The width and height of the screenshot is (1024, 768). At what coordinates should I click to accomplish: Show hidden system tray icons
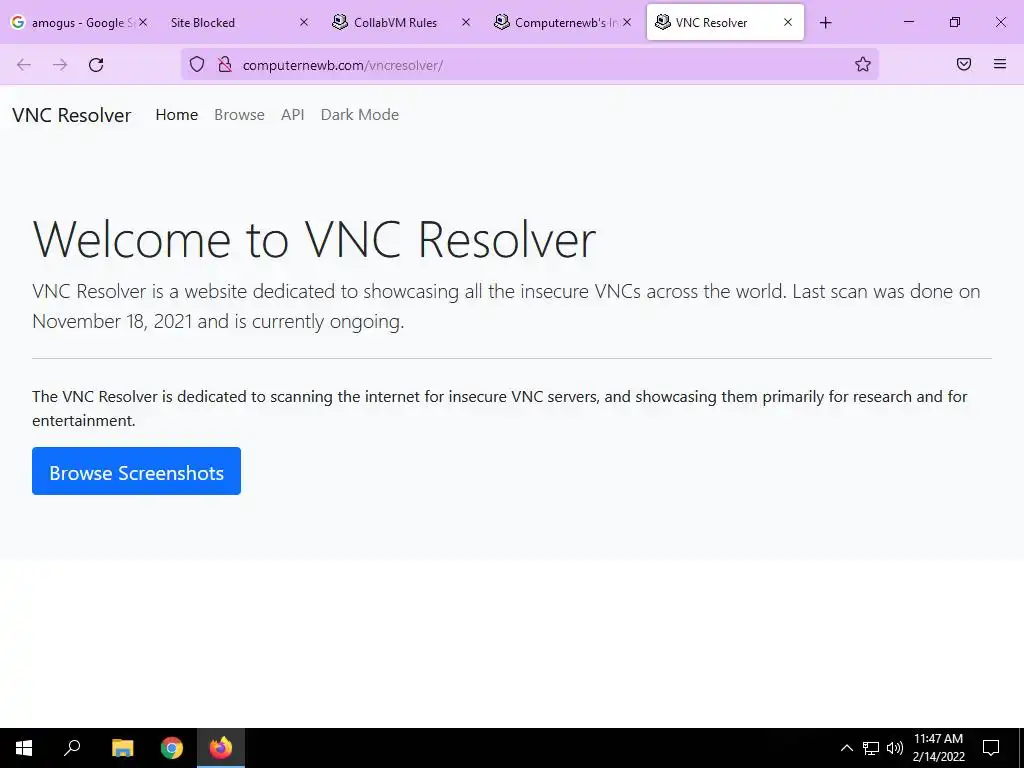846,748
